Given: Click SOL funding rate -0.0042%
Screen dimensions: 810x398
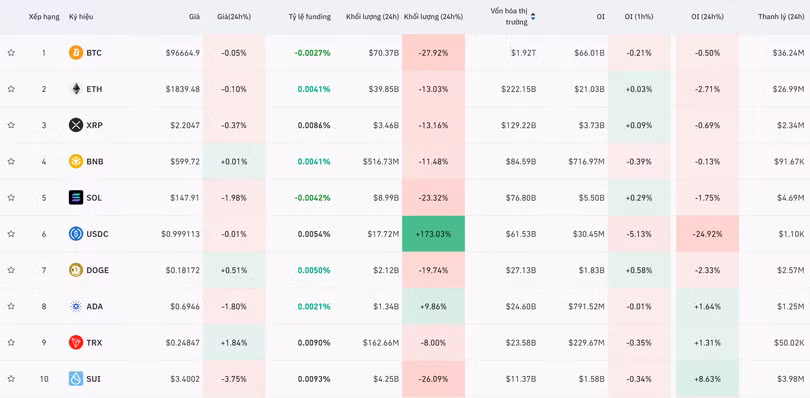Looking at the screenshot, I should point(313,197).
